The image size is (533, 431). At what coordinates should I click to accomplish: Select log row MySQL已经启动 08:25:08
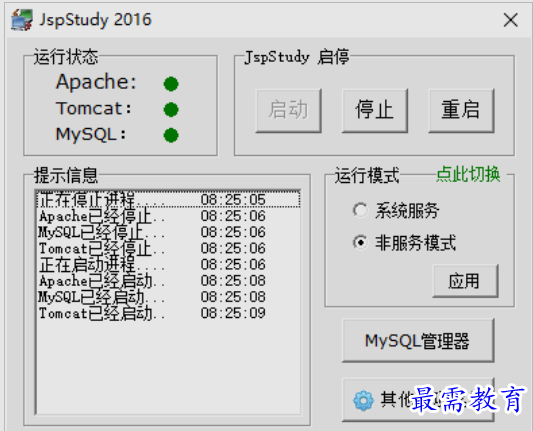point(168,297)
